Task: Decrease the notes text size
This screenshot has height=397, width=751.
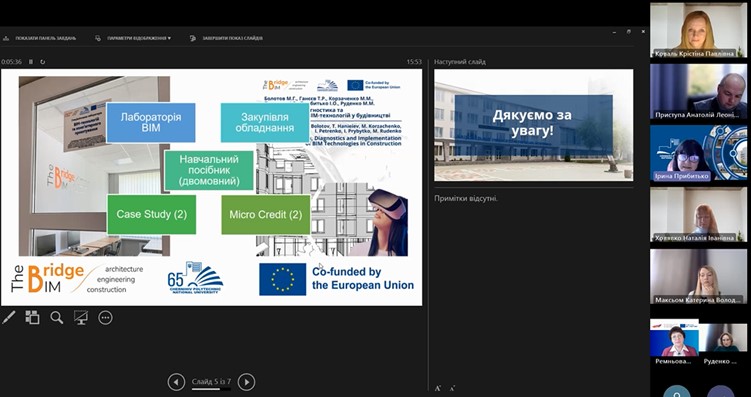Action: tap(452, 388)
